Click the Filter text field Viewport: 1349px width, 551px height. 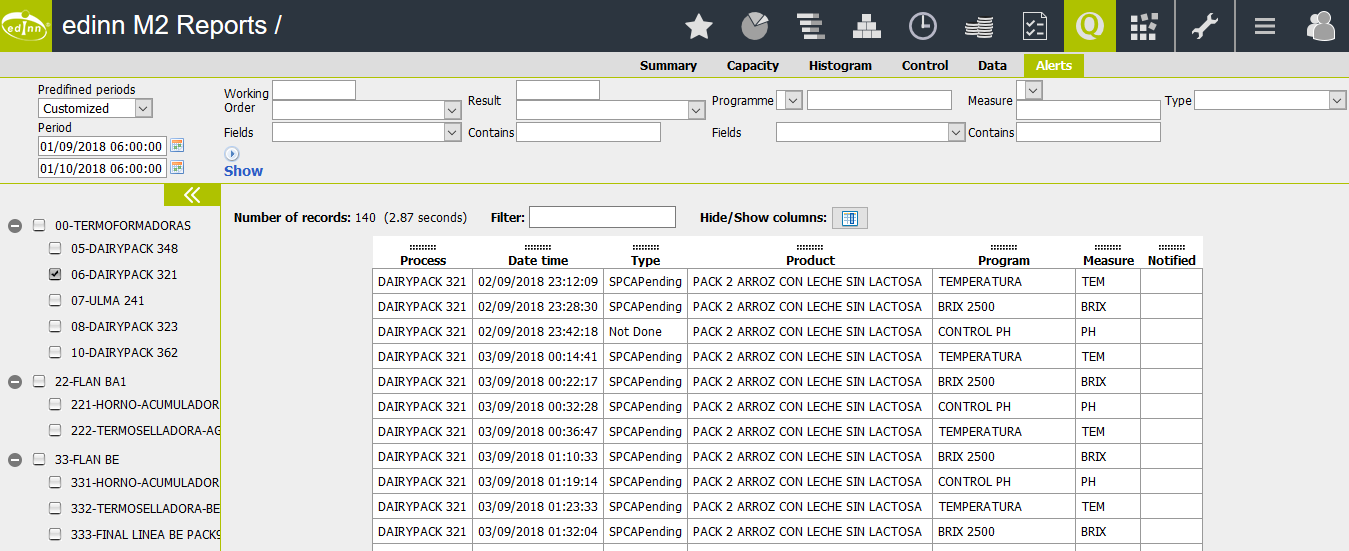point(602,217)
